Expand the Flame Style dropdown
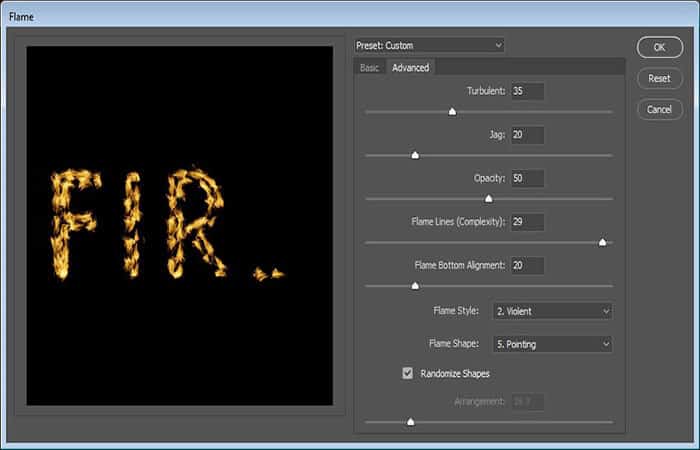700x450 pixels. pyautogui.click(x=553, y=311)
